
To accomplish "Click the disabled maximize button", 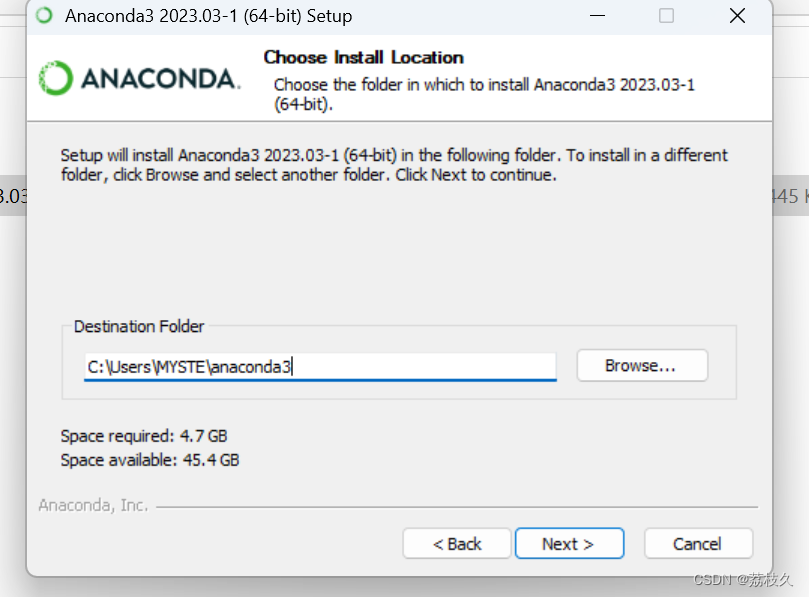I will coord(666,16).
